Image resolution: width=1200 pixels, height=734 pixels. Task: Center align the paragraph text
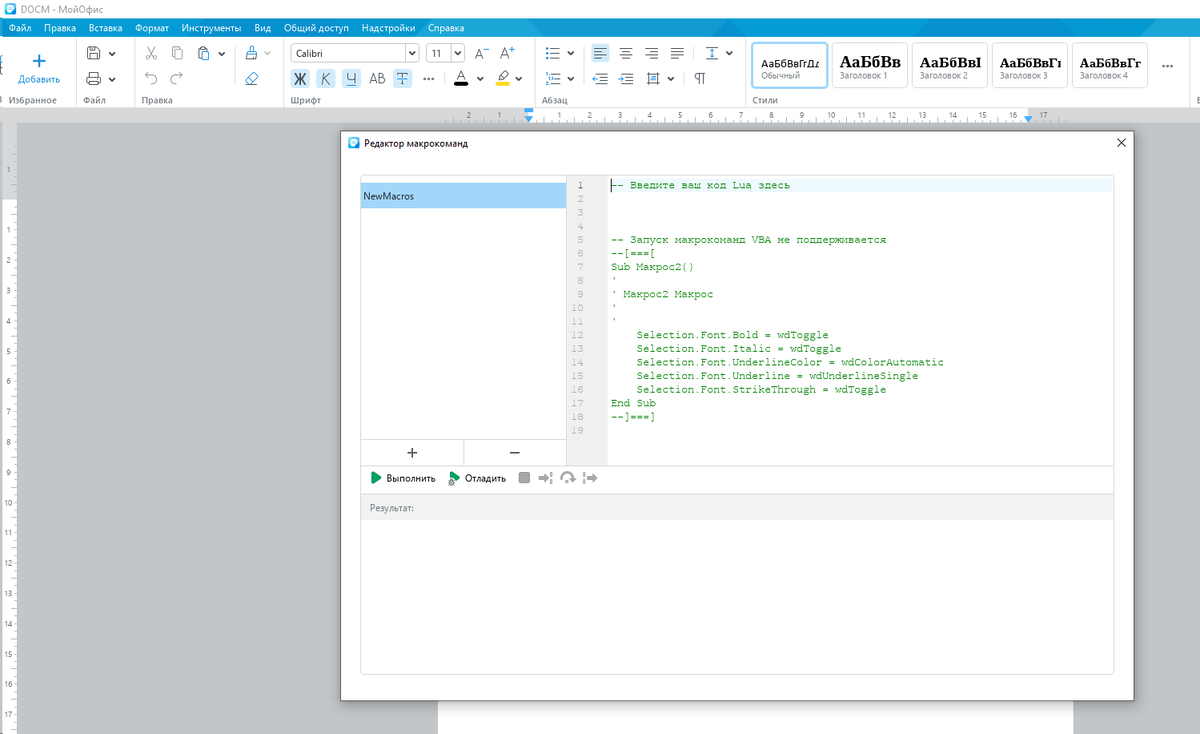point(626,53)
